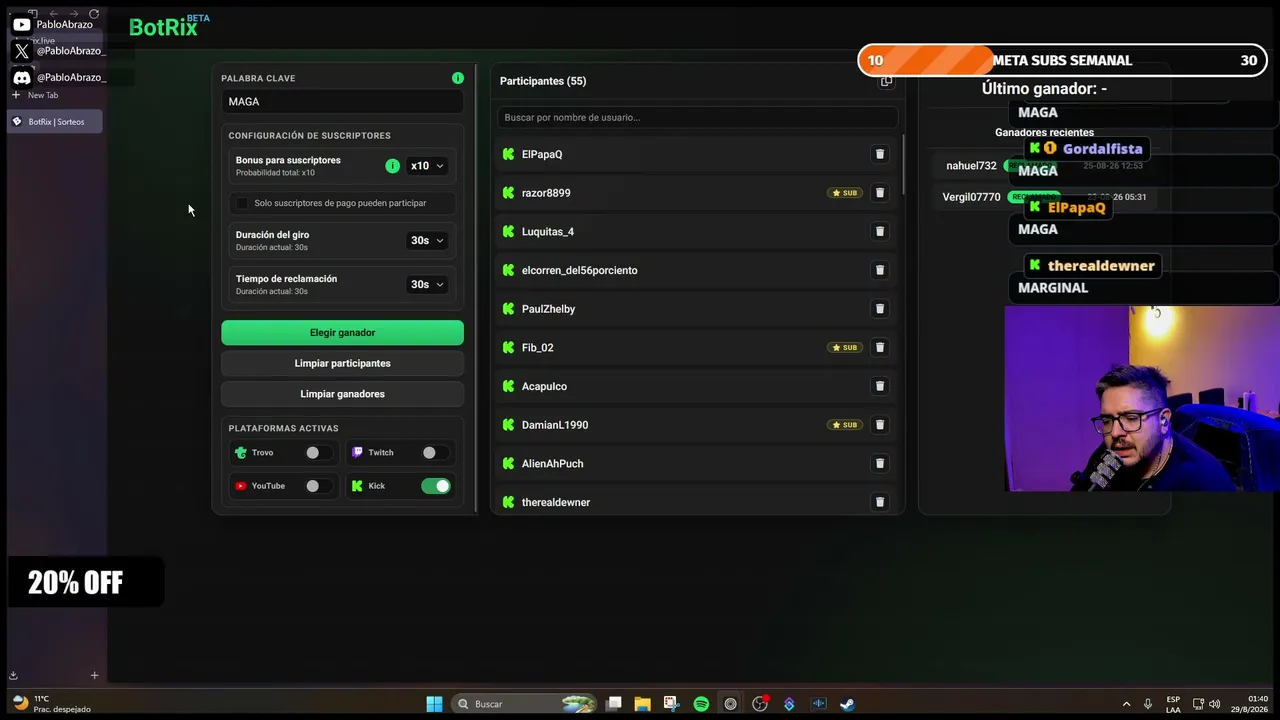Open Spotify from the taskbar
This screenshot has height=720, width=1280.
701,704
